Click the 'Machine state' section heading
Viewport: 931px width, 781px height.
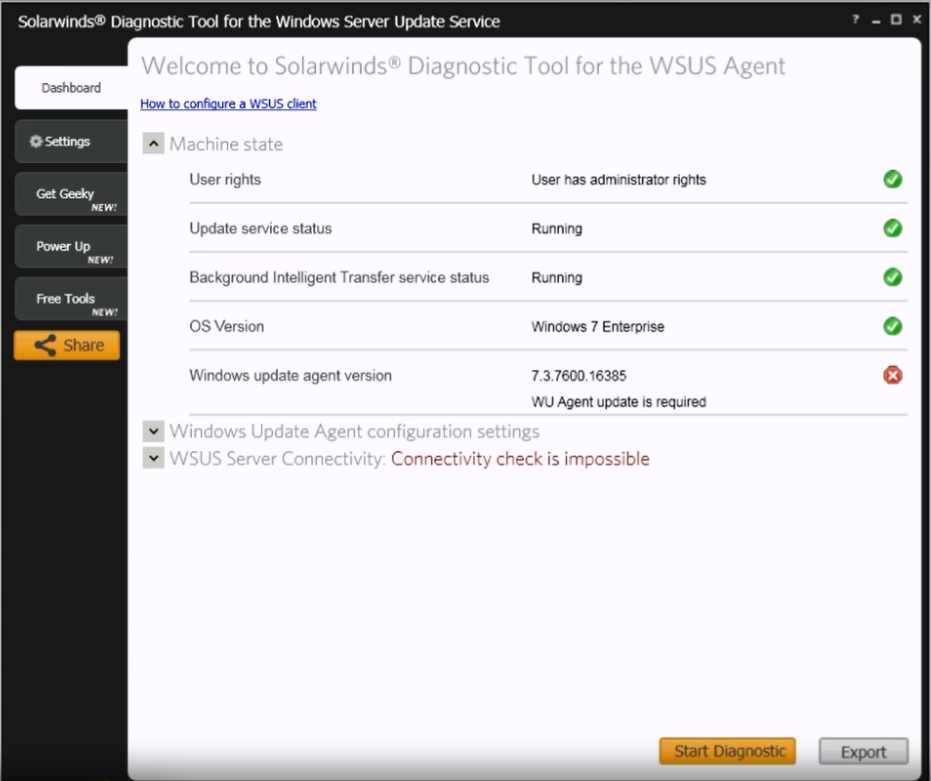pyautogui.click(x=226, y=144)
